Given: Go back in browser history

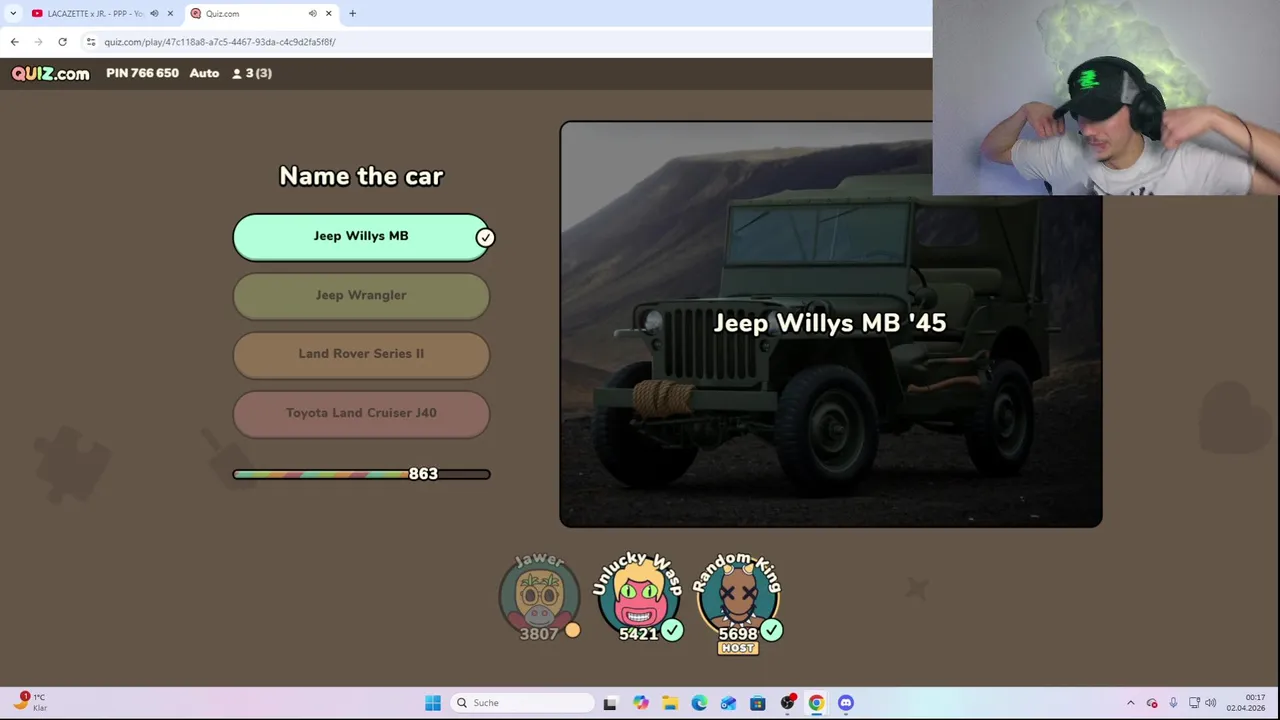Looking at the screenshot, I should (14, 42).
